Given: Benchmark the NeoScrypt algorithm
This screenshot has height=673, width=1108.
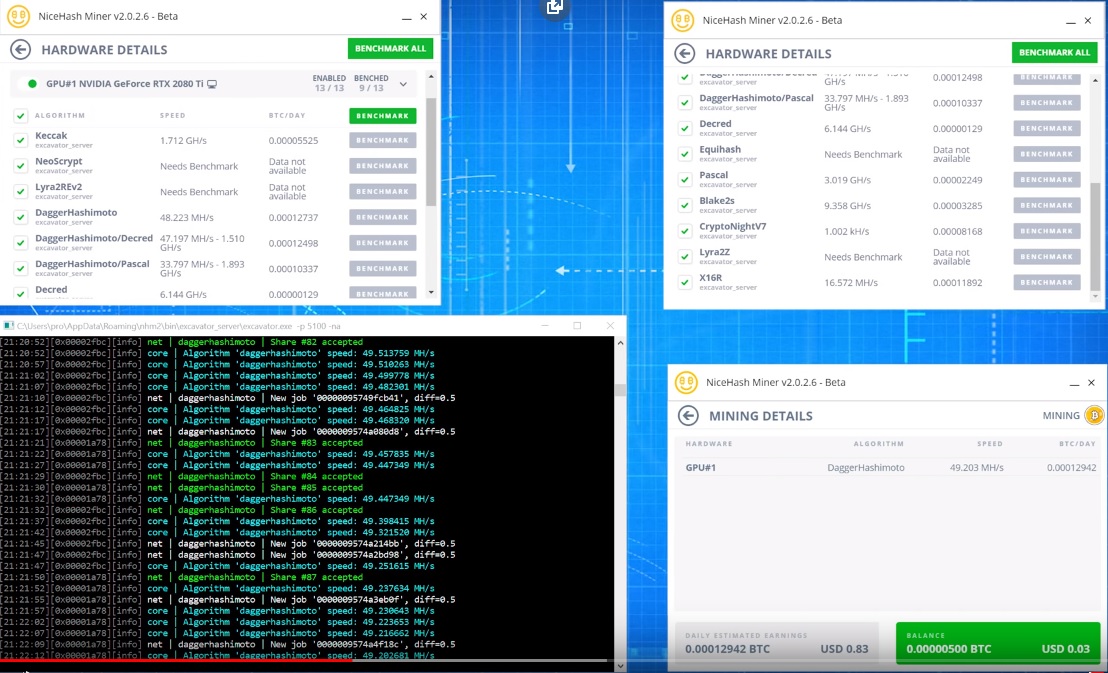Looking at the screenshot, I should [382, 166].
